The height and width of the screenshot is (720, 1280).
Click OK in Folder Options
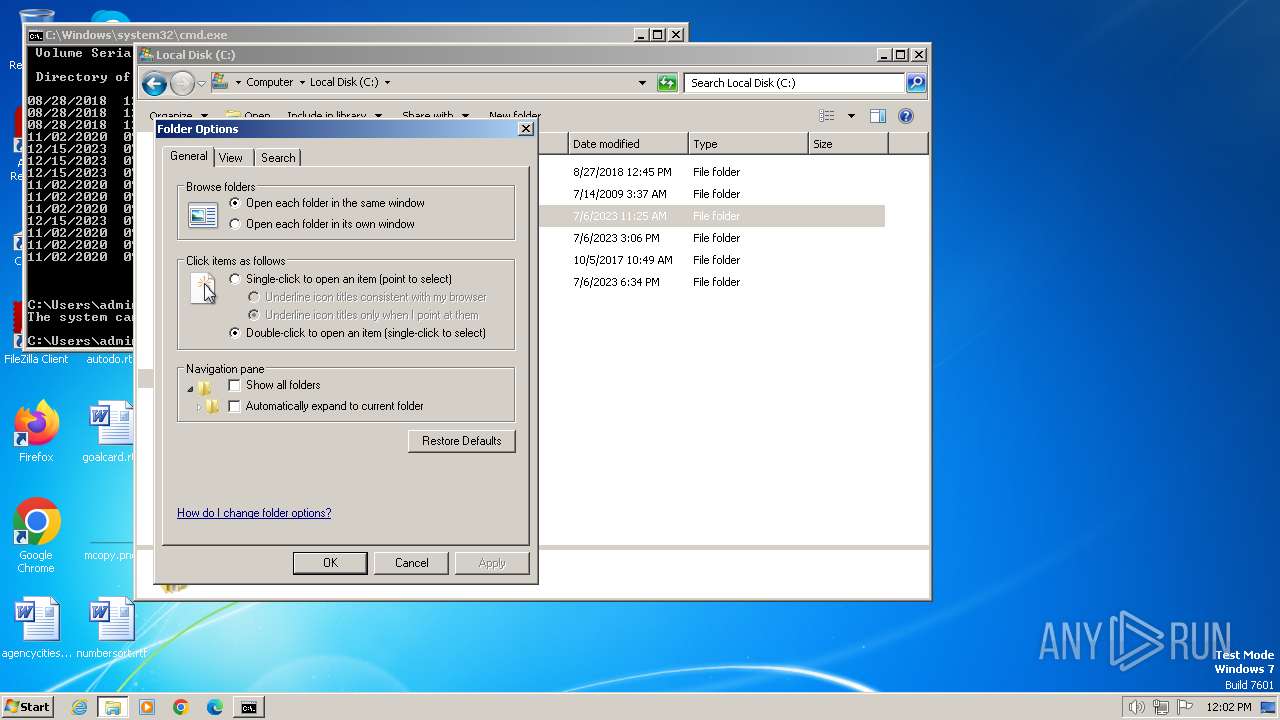[x=330, y=563]
